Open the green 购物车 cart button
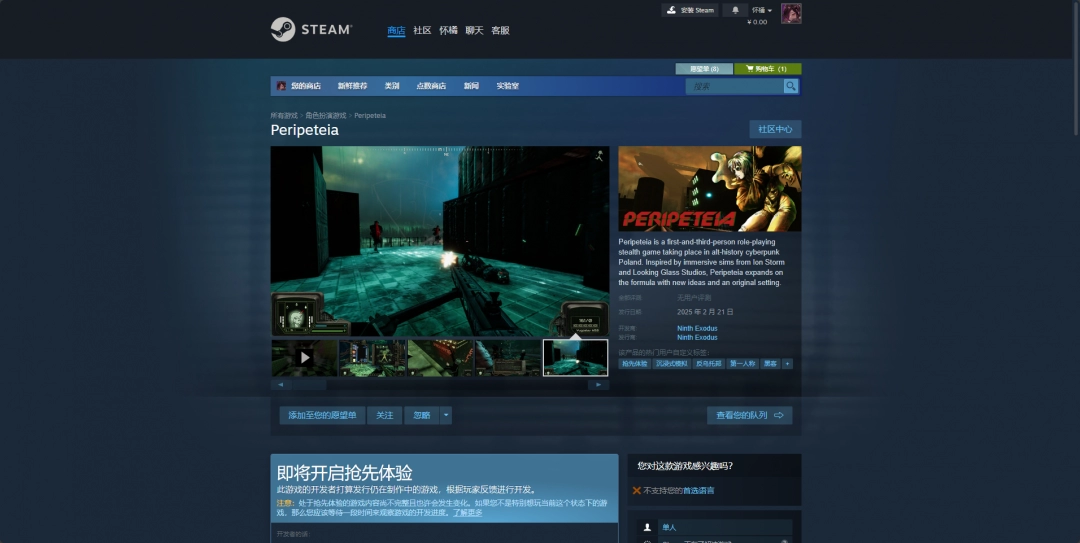 click(768, 69)
